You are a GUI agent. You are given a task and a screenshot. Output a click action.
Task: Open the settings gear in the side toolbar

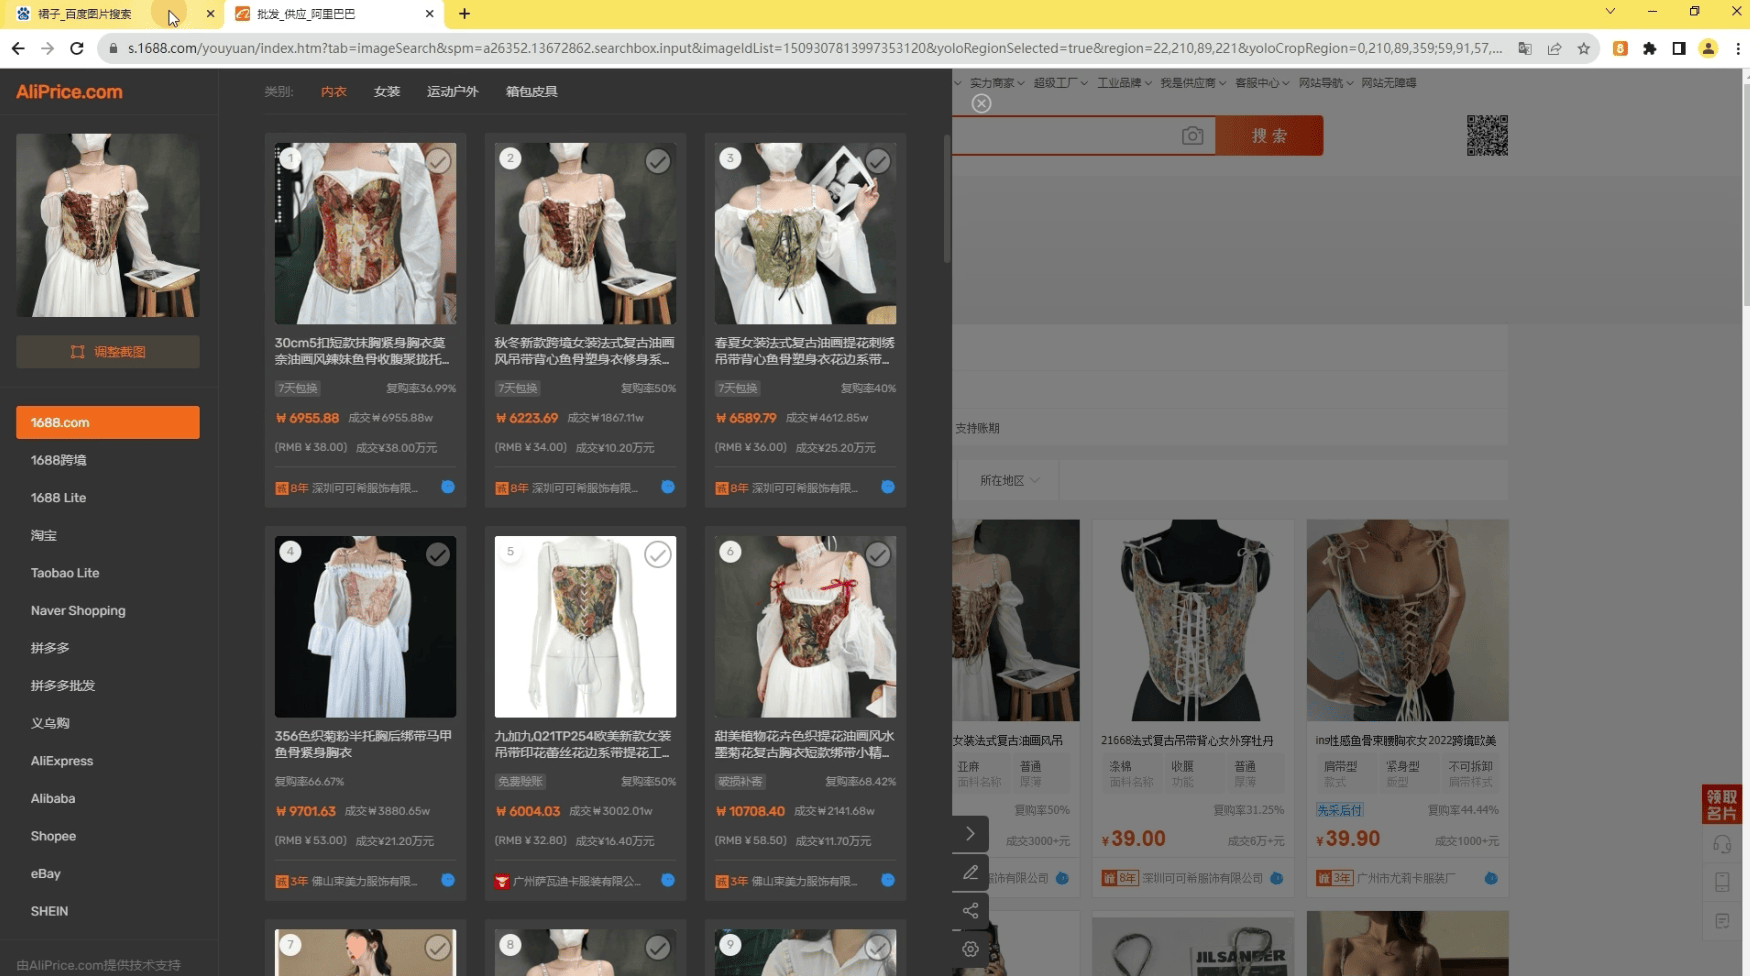click(x=970, y=949)
